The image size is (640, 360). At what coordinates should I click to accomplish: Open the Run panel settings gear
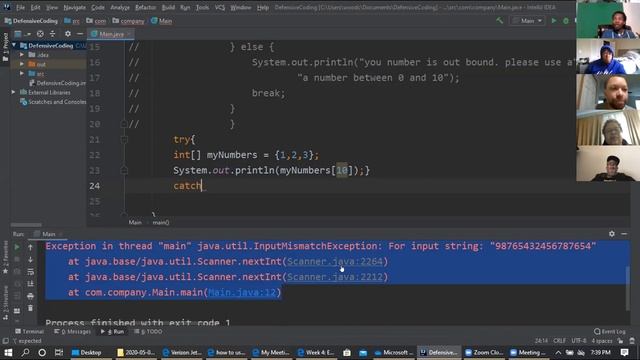611,234
